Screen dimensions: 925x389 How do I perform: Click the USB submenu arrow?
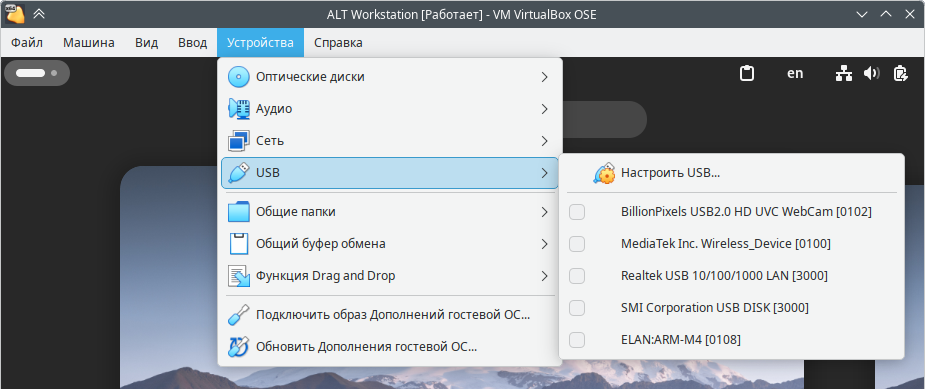(544, 173)
